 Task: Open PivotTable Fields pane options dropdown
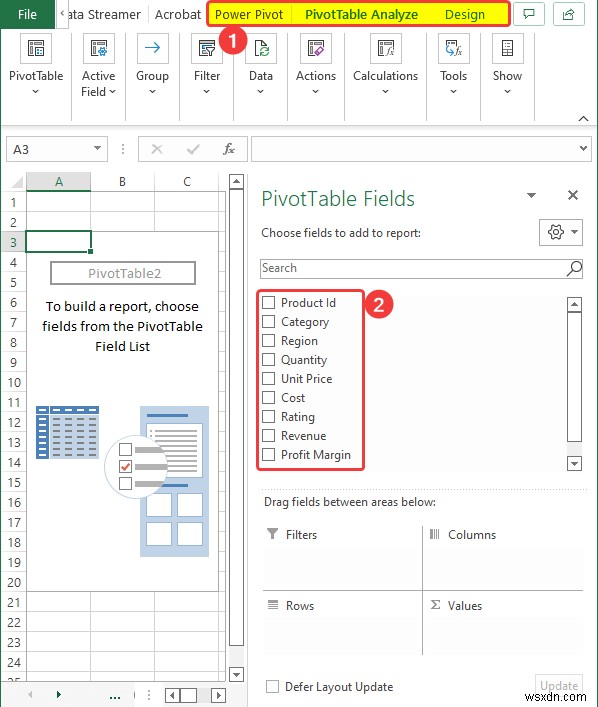point(532,195)
